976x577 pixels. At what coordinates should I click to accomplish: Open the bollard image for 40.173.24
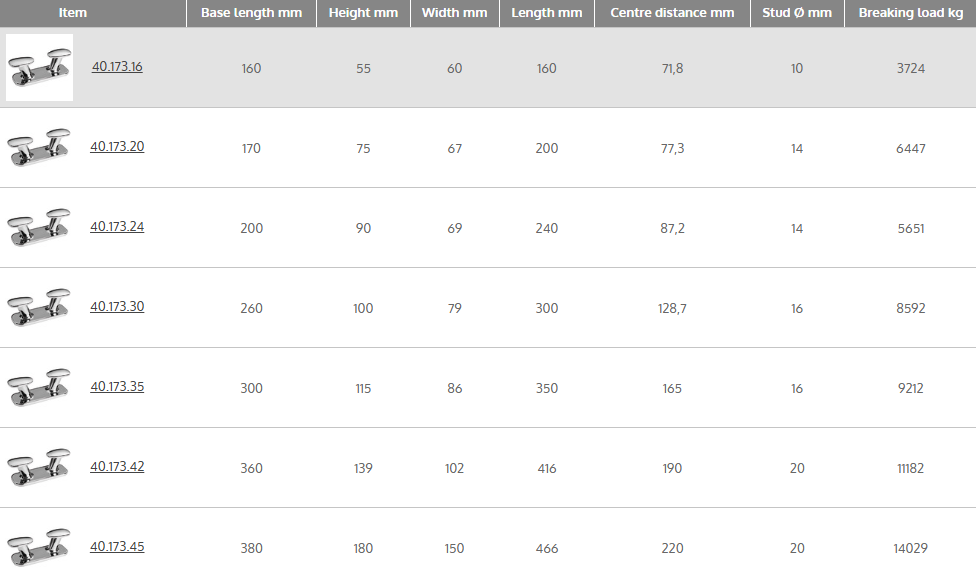coord(39,227)
